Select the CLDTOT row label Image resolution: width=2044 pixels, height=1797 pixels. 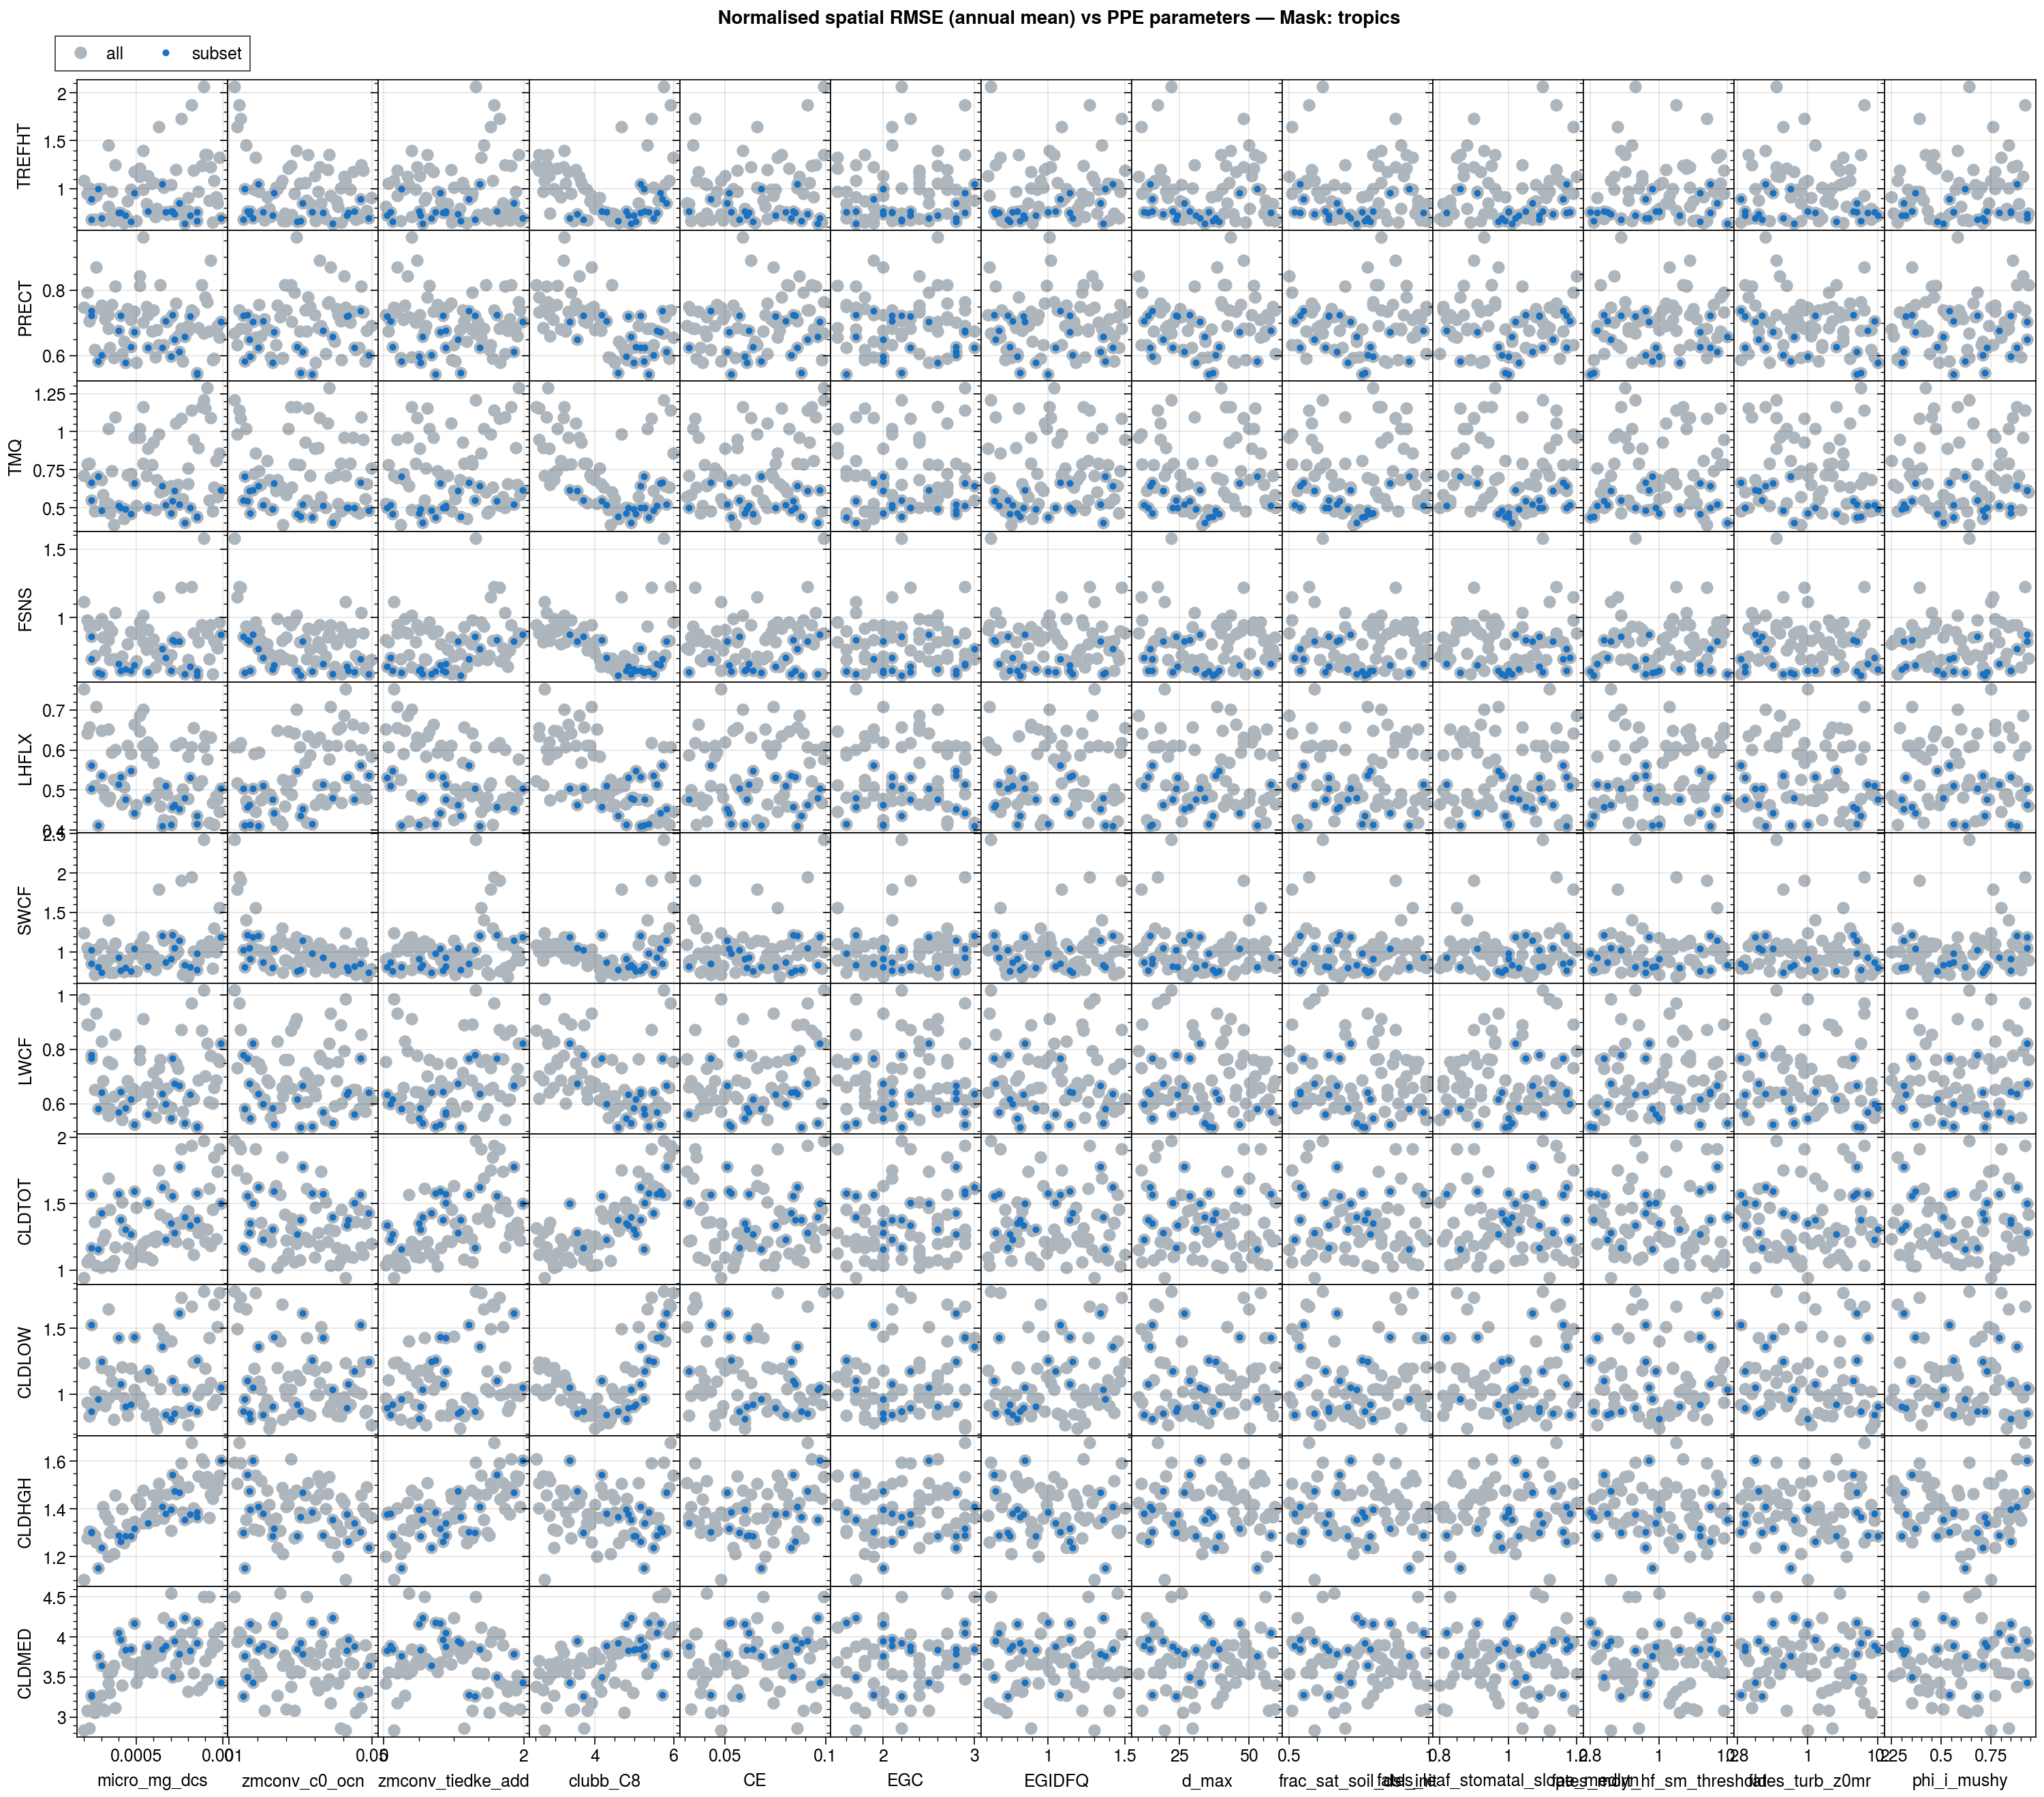(25, 1211)
